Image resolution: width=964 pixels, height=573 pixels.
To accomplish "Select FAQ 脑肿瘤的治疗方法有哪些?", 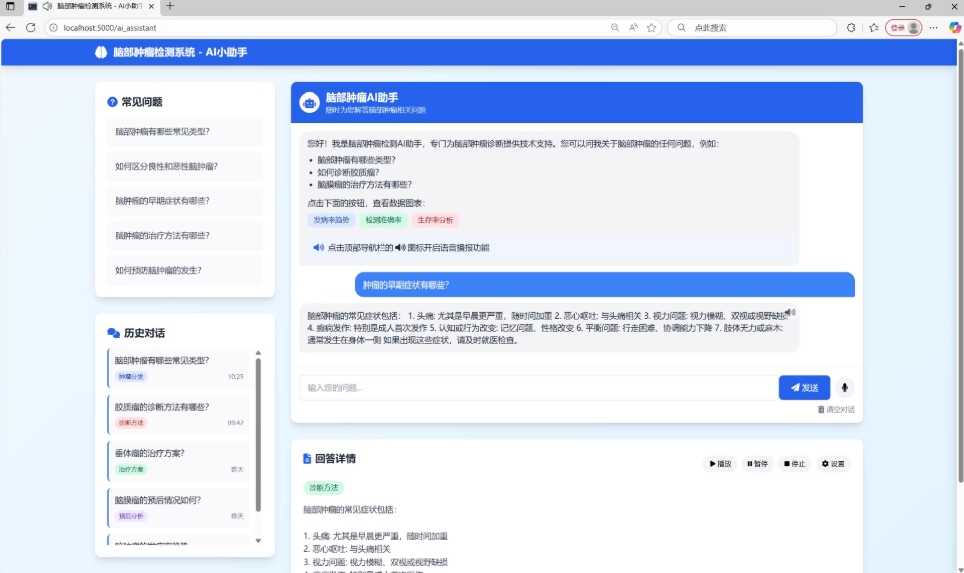I will tap(184, 235).
